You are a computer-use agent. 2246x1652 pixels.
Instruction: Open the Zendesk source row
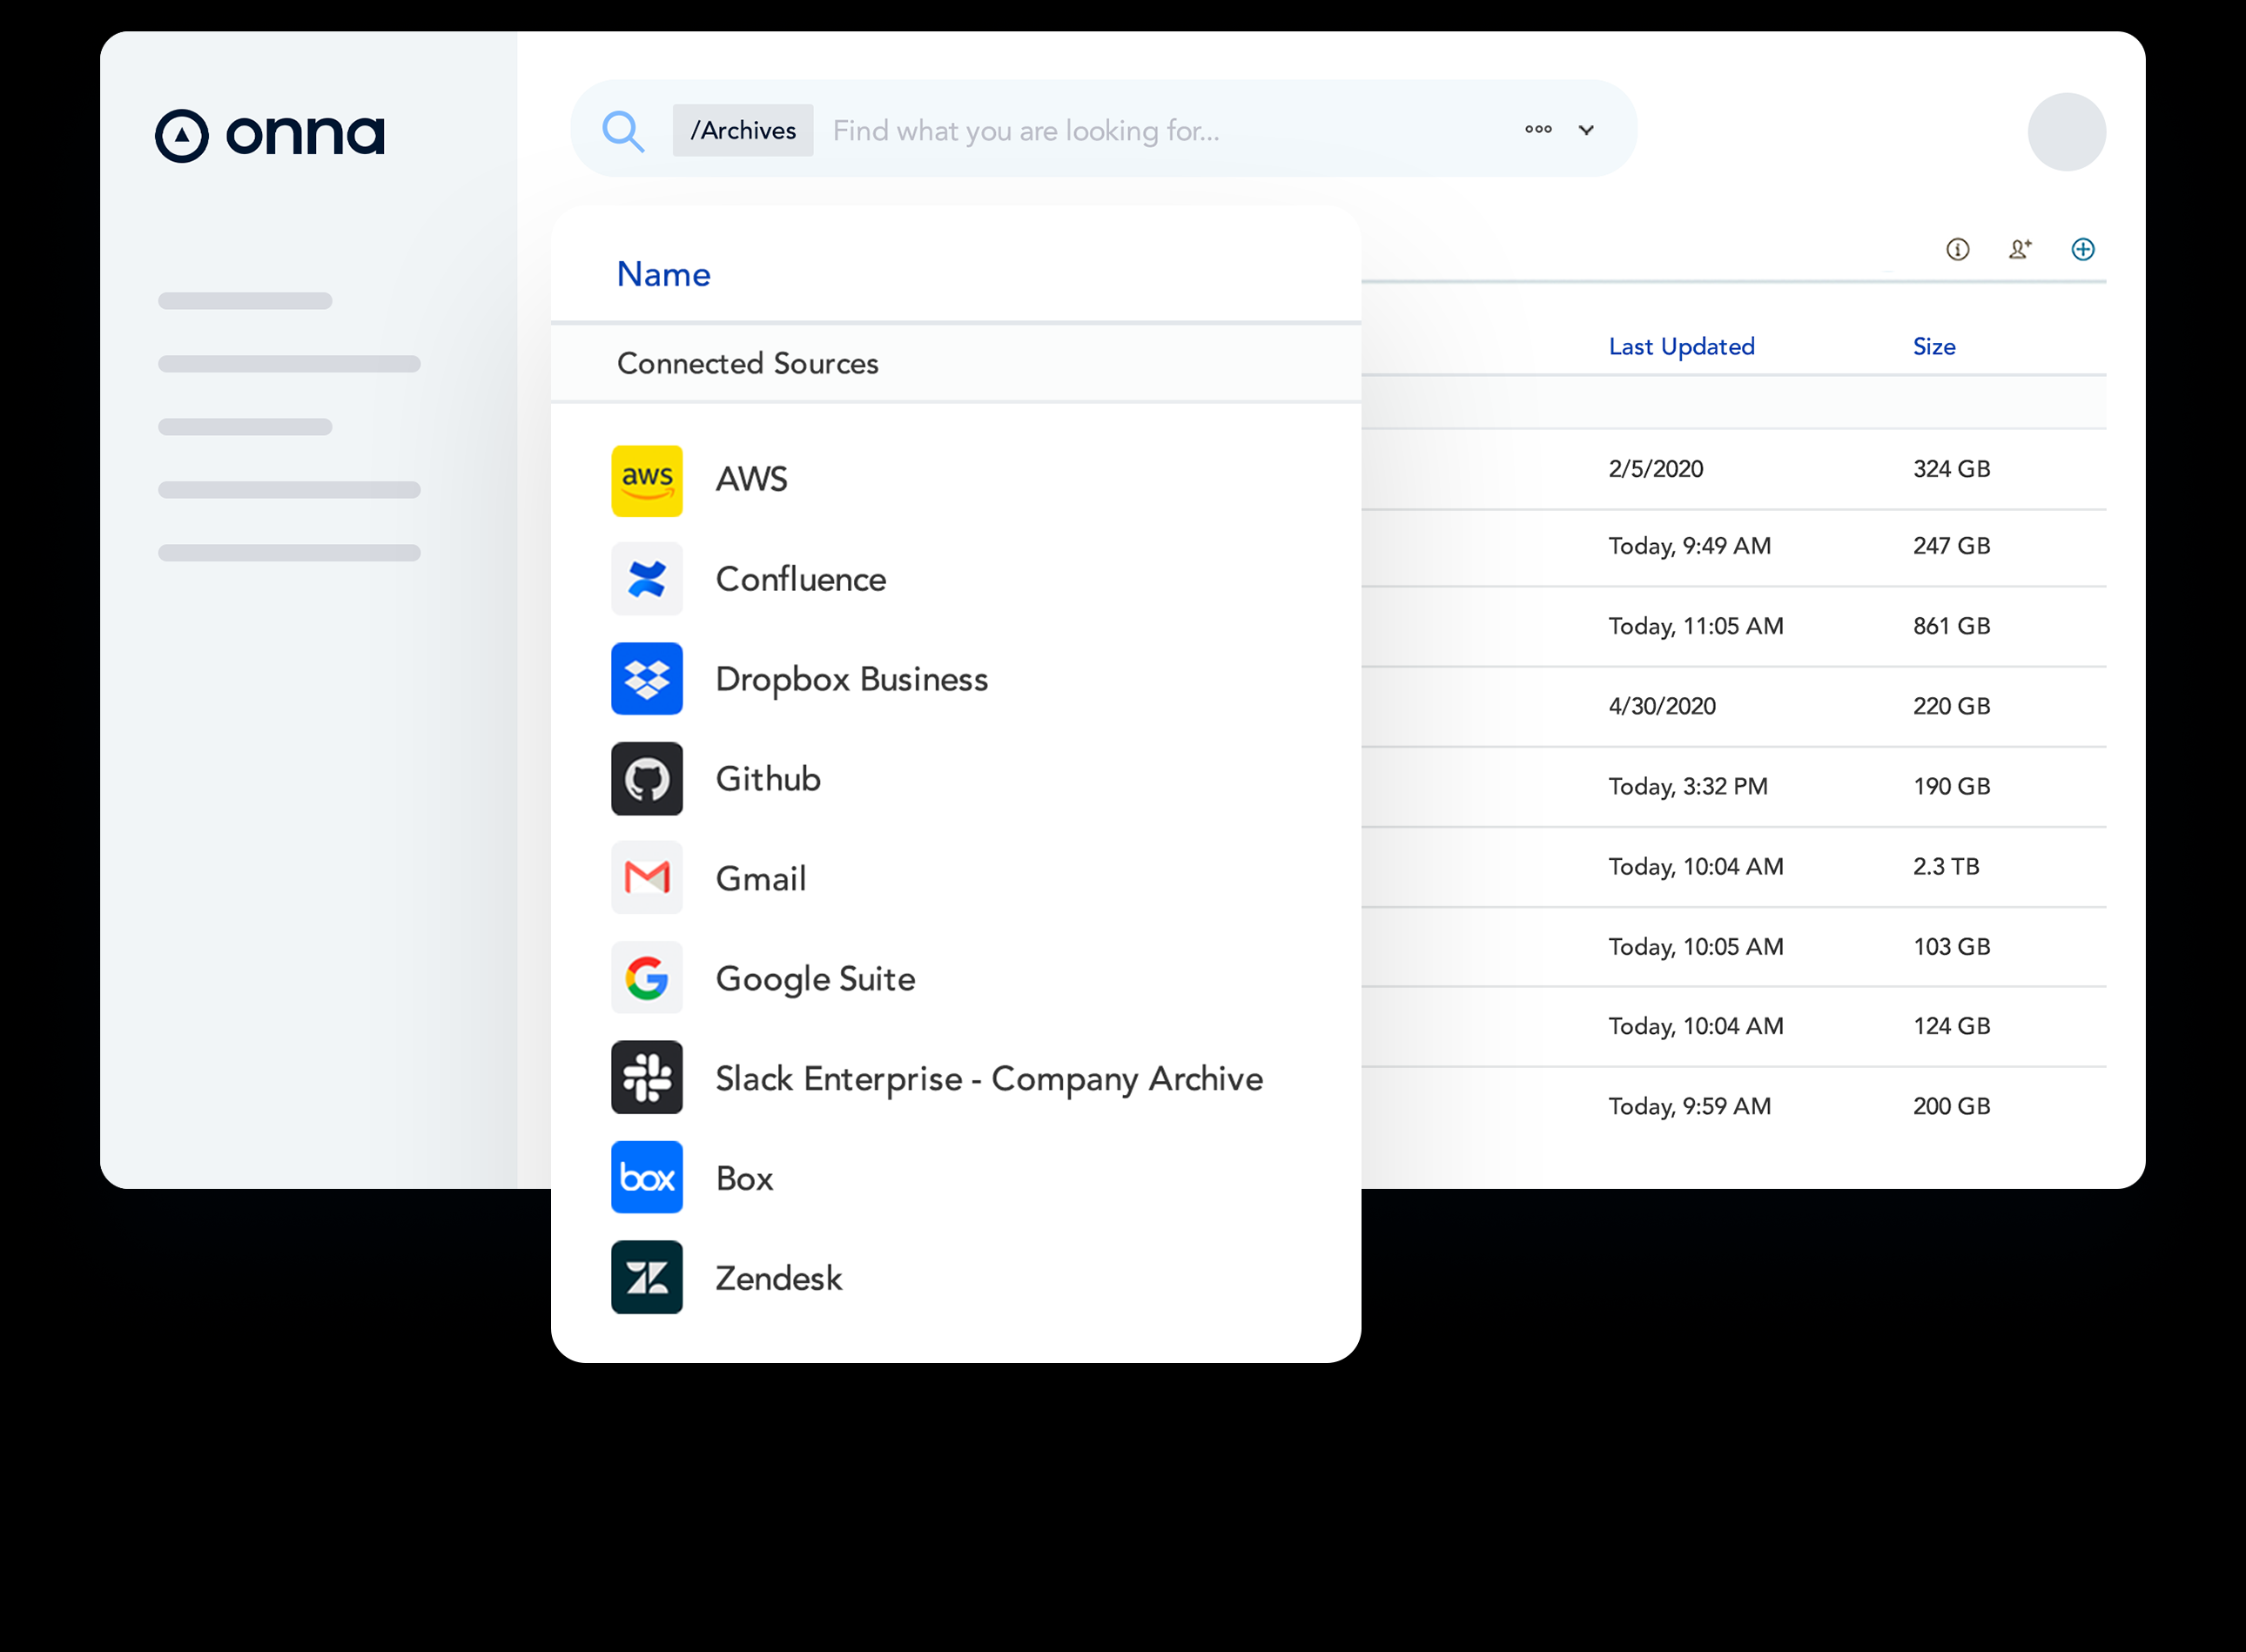956,1278
